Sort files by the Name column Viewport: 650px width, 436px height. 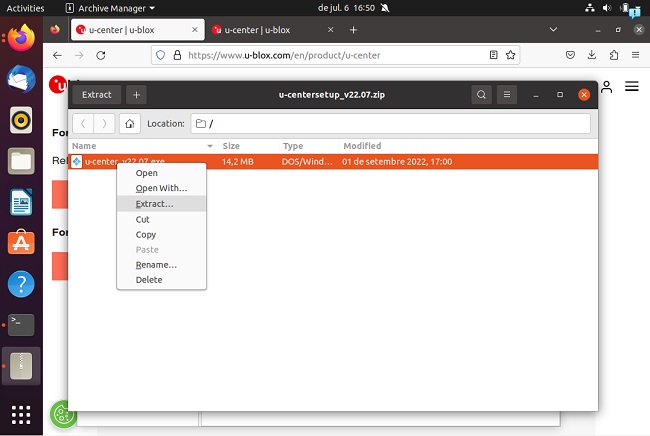coord(84,146)
